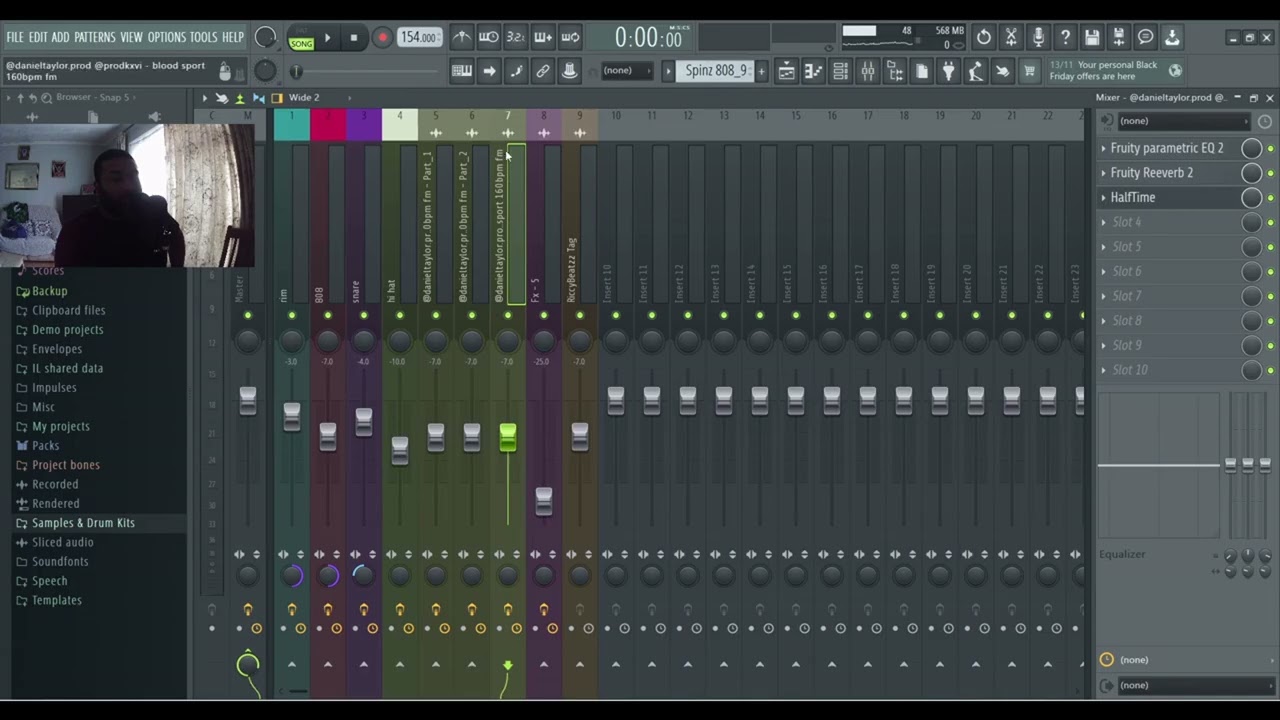Mute the snare mixer track green light
The height and width of the screenshot is (720, 1280).
pos(364,316)
